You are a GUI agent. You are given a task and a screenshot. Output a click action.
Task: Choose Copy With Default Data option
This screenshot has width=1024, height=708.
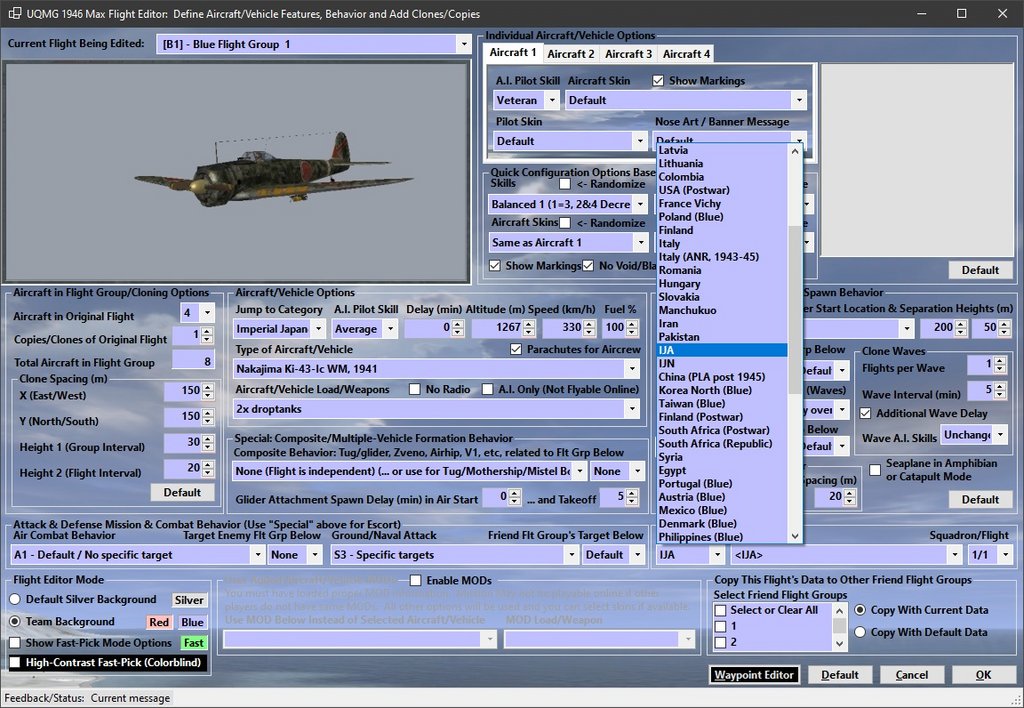tap(859, 632)
